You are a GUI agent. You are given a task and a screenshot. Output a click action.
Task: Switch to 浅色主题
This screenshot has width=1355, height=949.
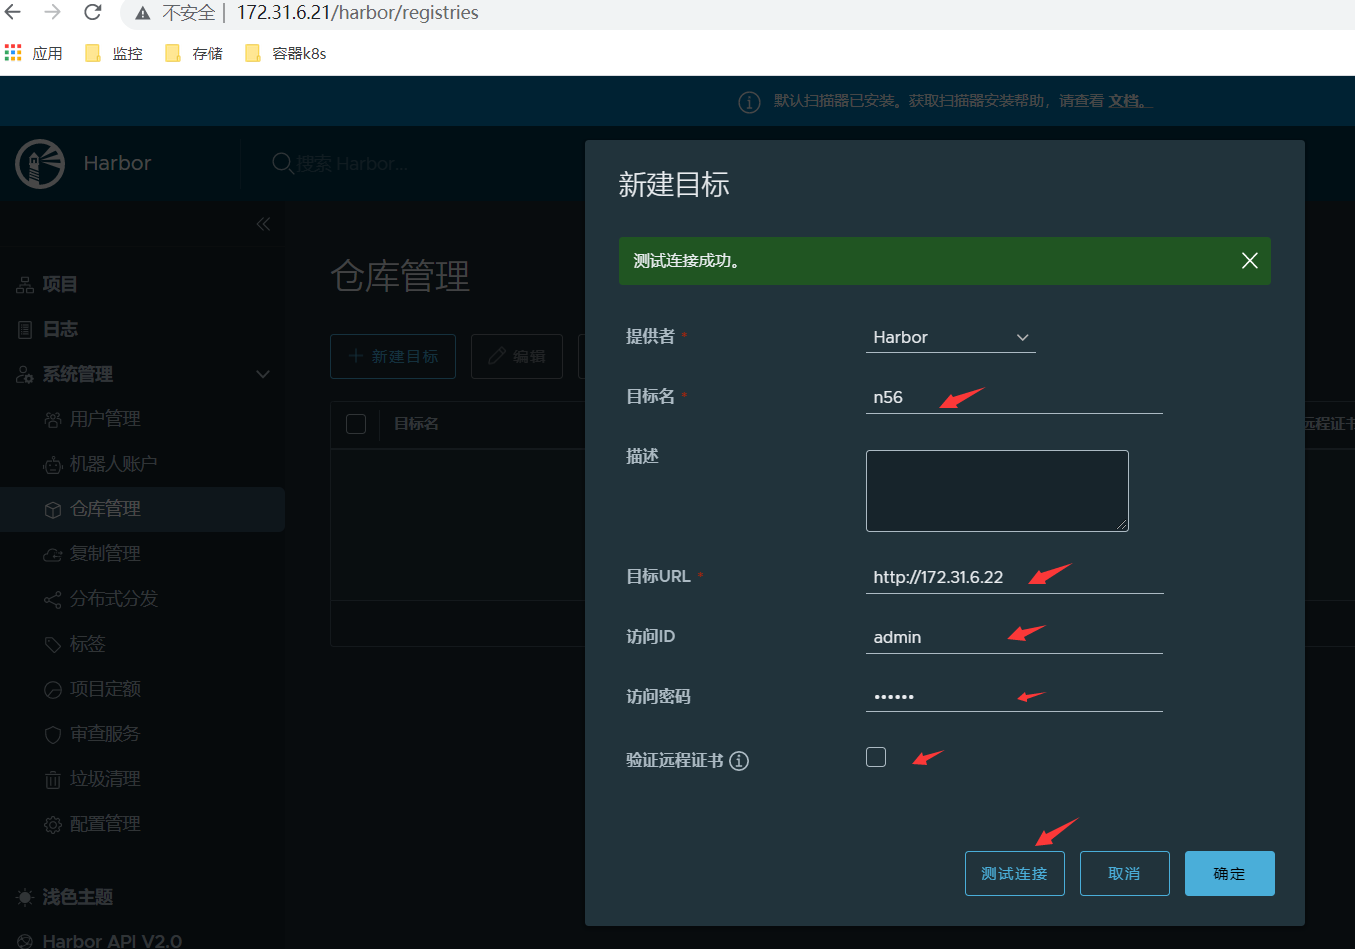tap(77, 897)
